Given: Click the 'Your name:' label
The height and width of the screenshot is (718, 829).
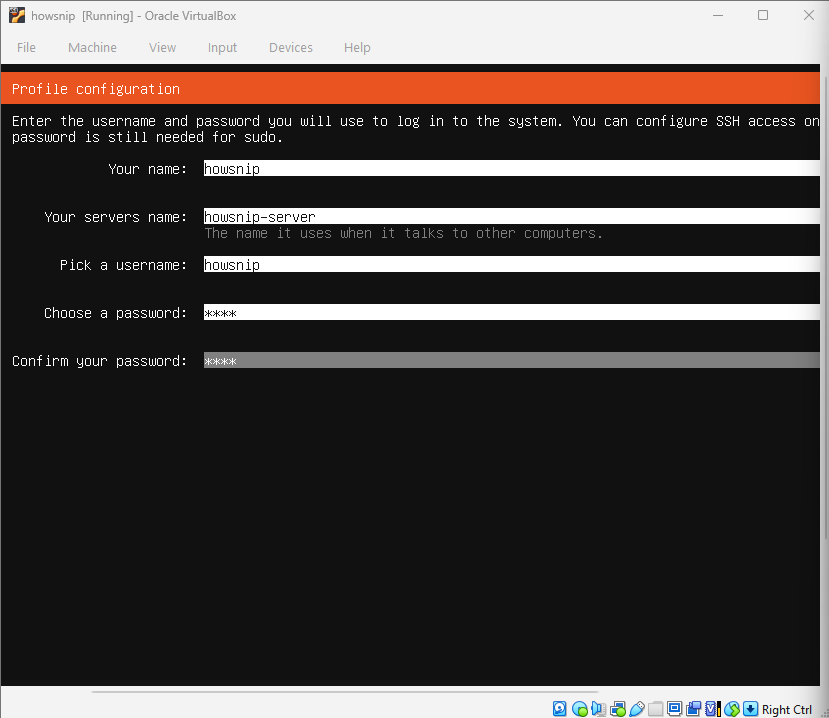Looking at the screenshot, I should pyautogui.click(x=148, y=169).
